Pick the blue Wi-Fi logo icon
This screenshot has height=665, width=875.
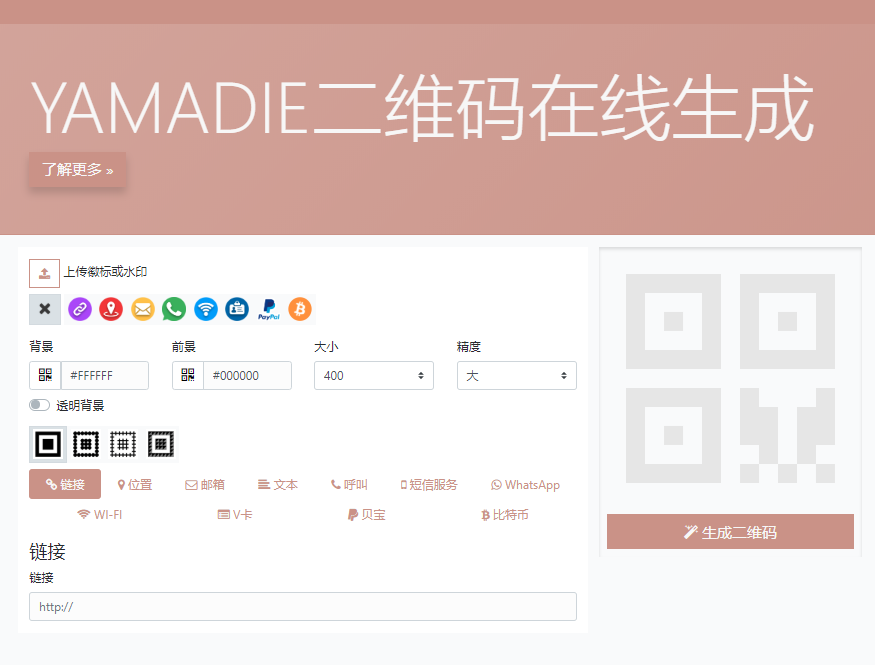tap(206, 309)
